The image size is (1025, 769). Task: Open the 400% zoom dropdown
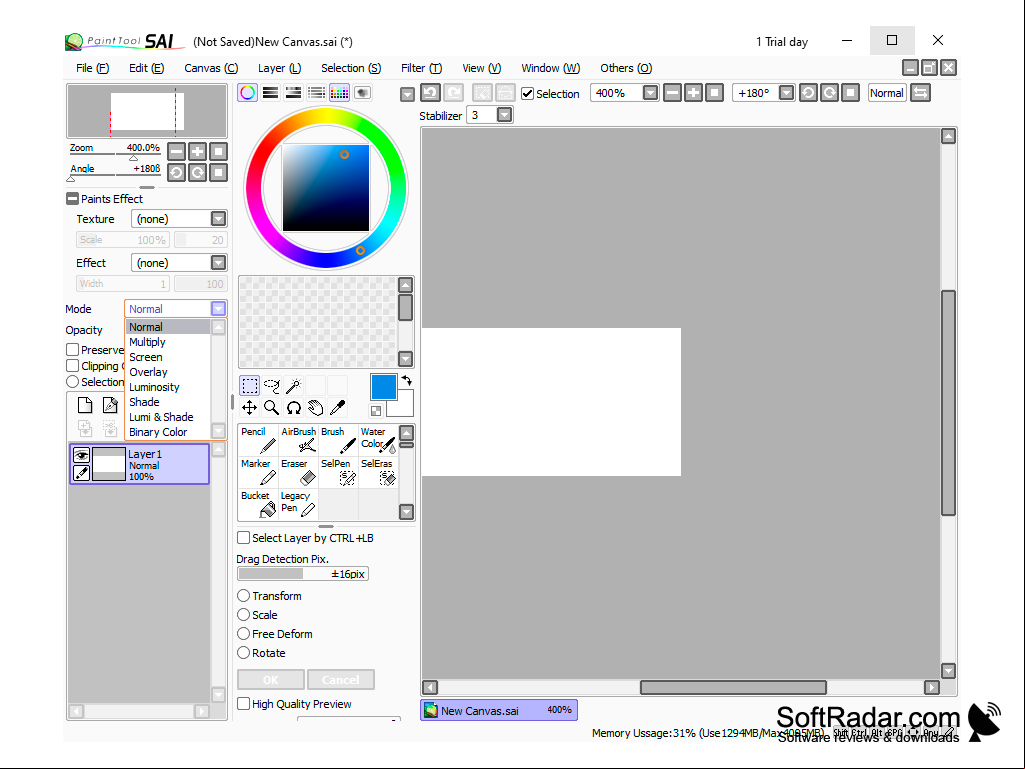pyautogui.click(x=650, y=93)
